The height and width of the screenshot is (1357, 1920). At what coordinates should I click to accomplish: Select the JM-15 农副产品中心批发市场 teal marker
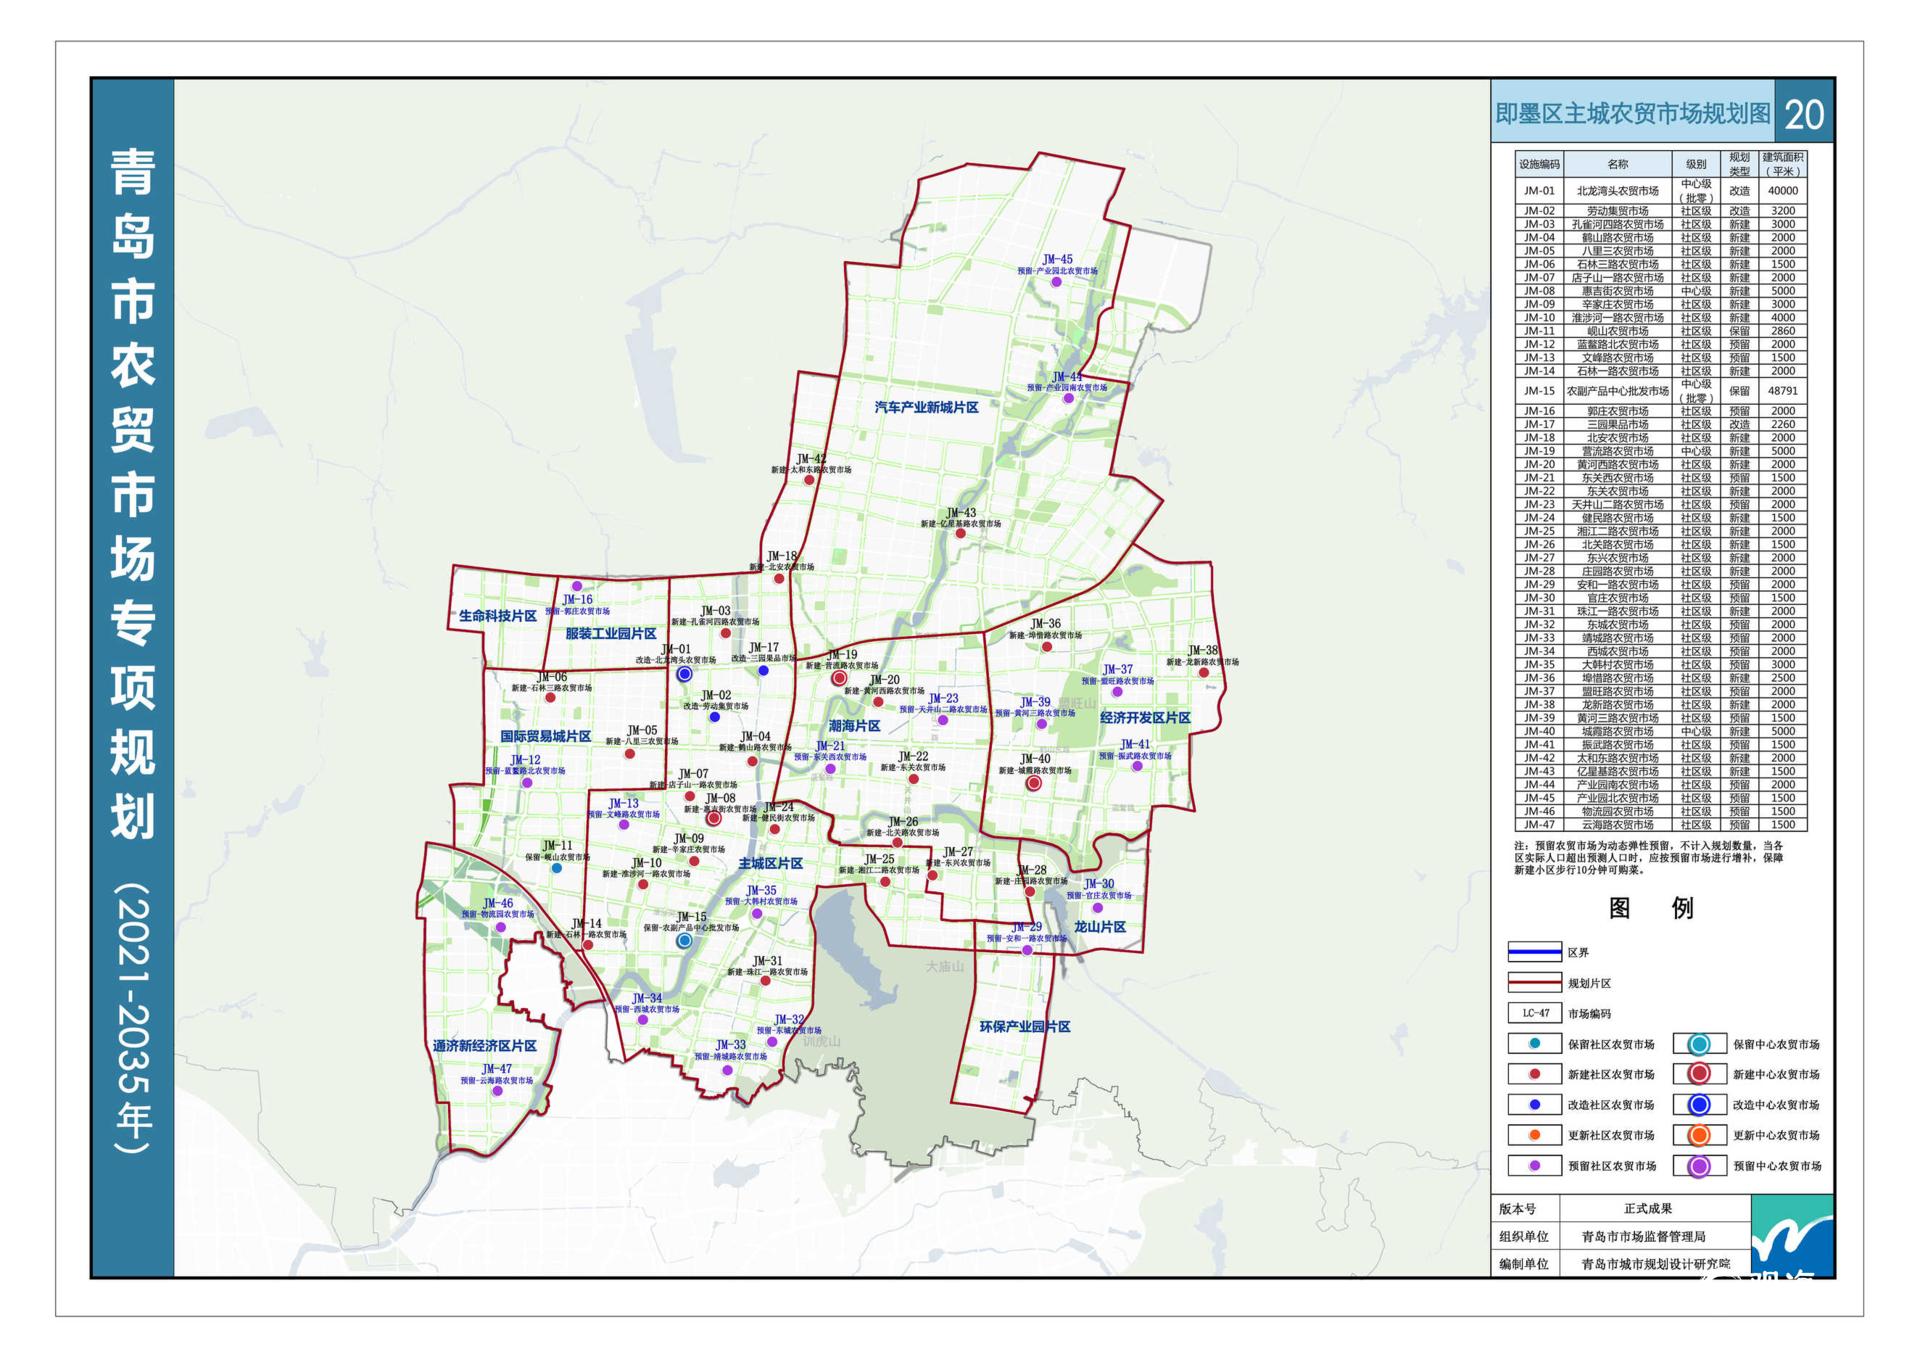pyautogui.click(x=684, y=941)
